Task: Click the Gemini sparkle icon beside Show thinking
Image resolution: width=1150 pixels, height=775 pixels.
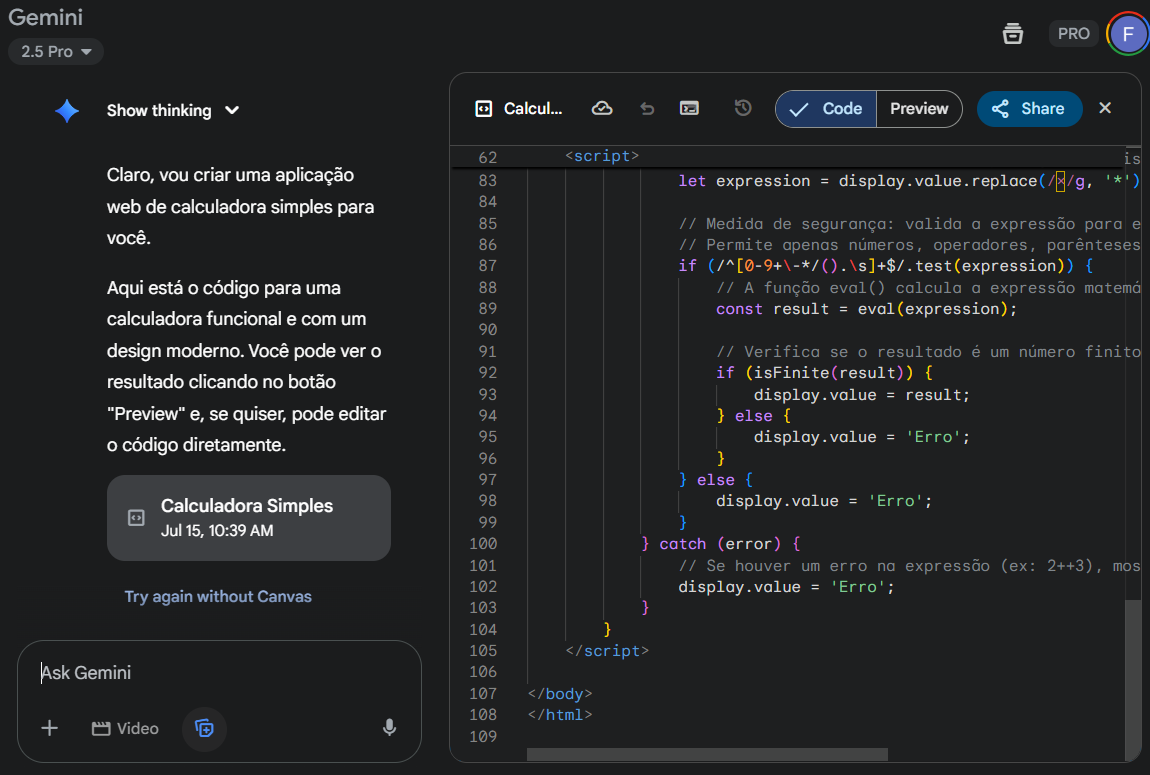Action: click(x=67, y=111)
